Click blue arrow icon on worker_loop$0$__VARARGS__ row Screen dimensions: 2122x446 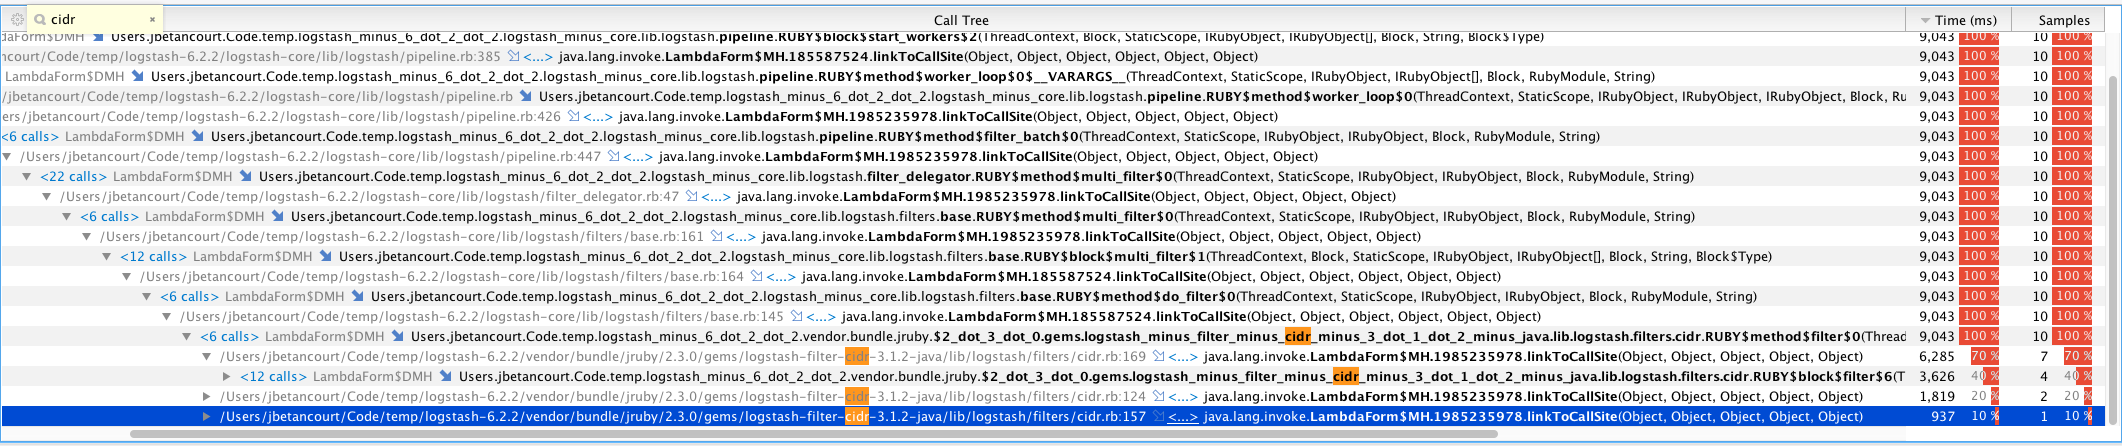(138, 77)
